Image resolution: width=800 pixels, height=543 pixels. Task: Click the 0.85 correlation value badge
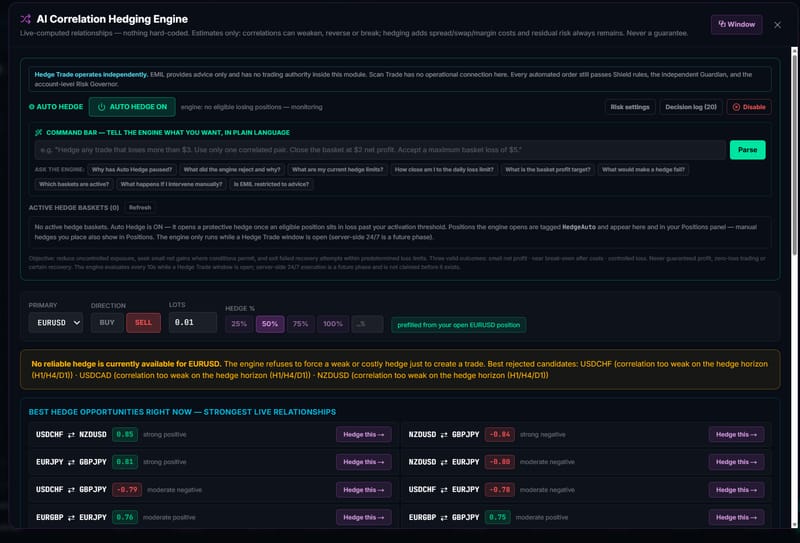(x=124, y=435)
